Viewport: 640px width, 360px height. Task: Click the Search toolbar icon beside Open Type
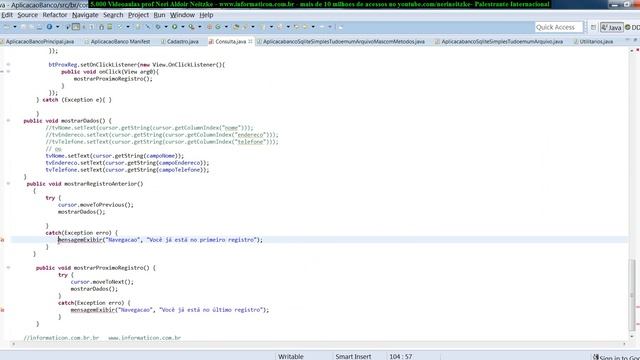tap(245, 27)
